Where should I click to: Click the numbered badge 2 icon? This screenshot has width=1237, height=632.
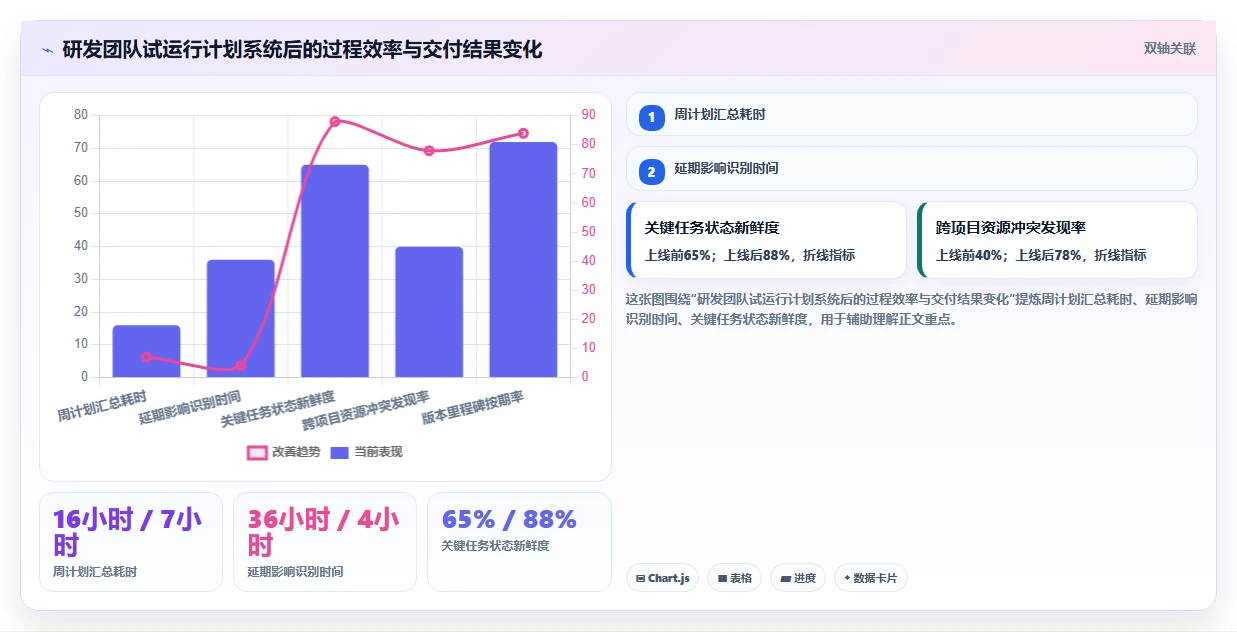pos(652,172)
